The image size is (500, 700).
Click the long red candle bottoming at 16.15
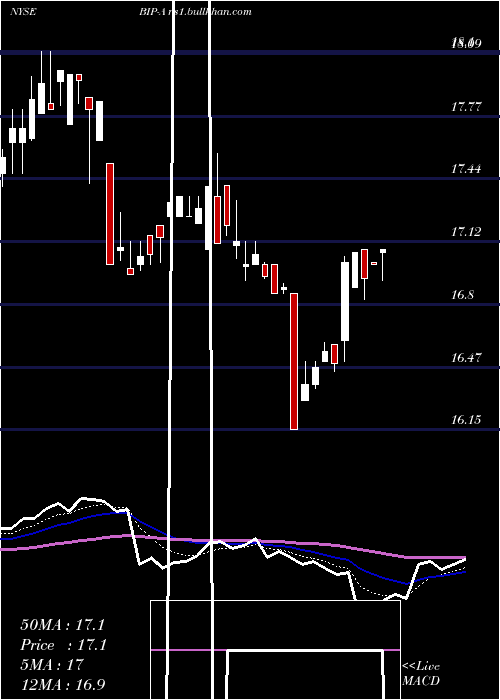pyautogui.click(x=294, y=361)
